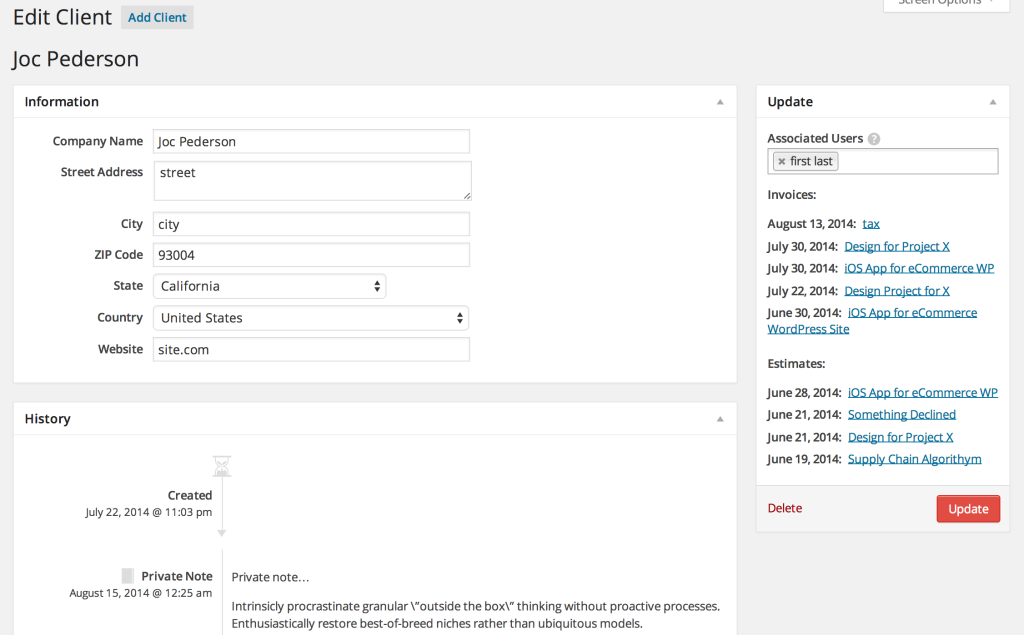Open the "Supply Chain Algorithm" estimate
This screenshot has width=1024, height=635.
(914, 458)
